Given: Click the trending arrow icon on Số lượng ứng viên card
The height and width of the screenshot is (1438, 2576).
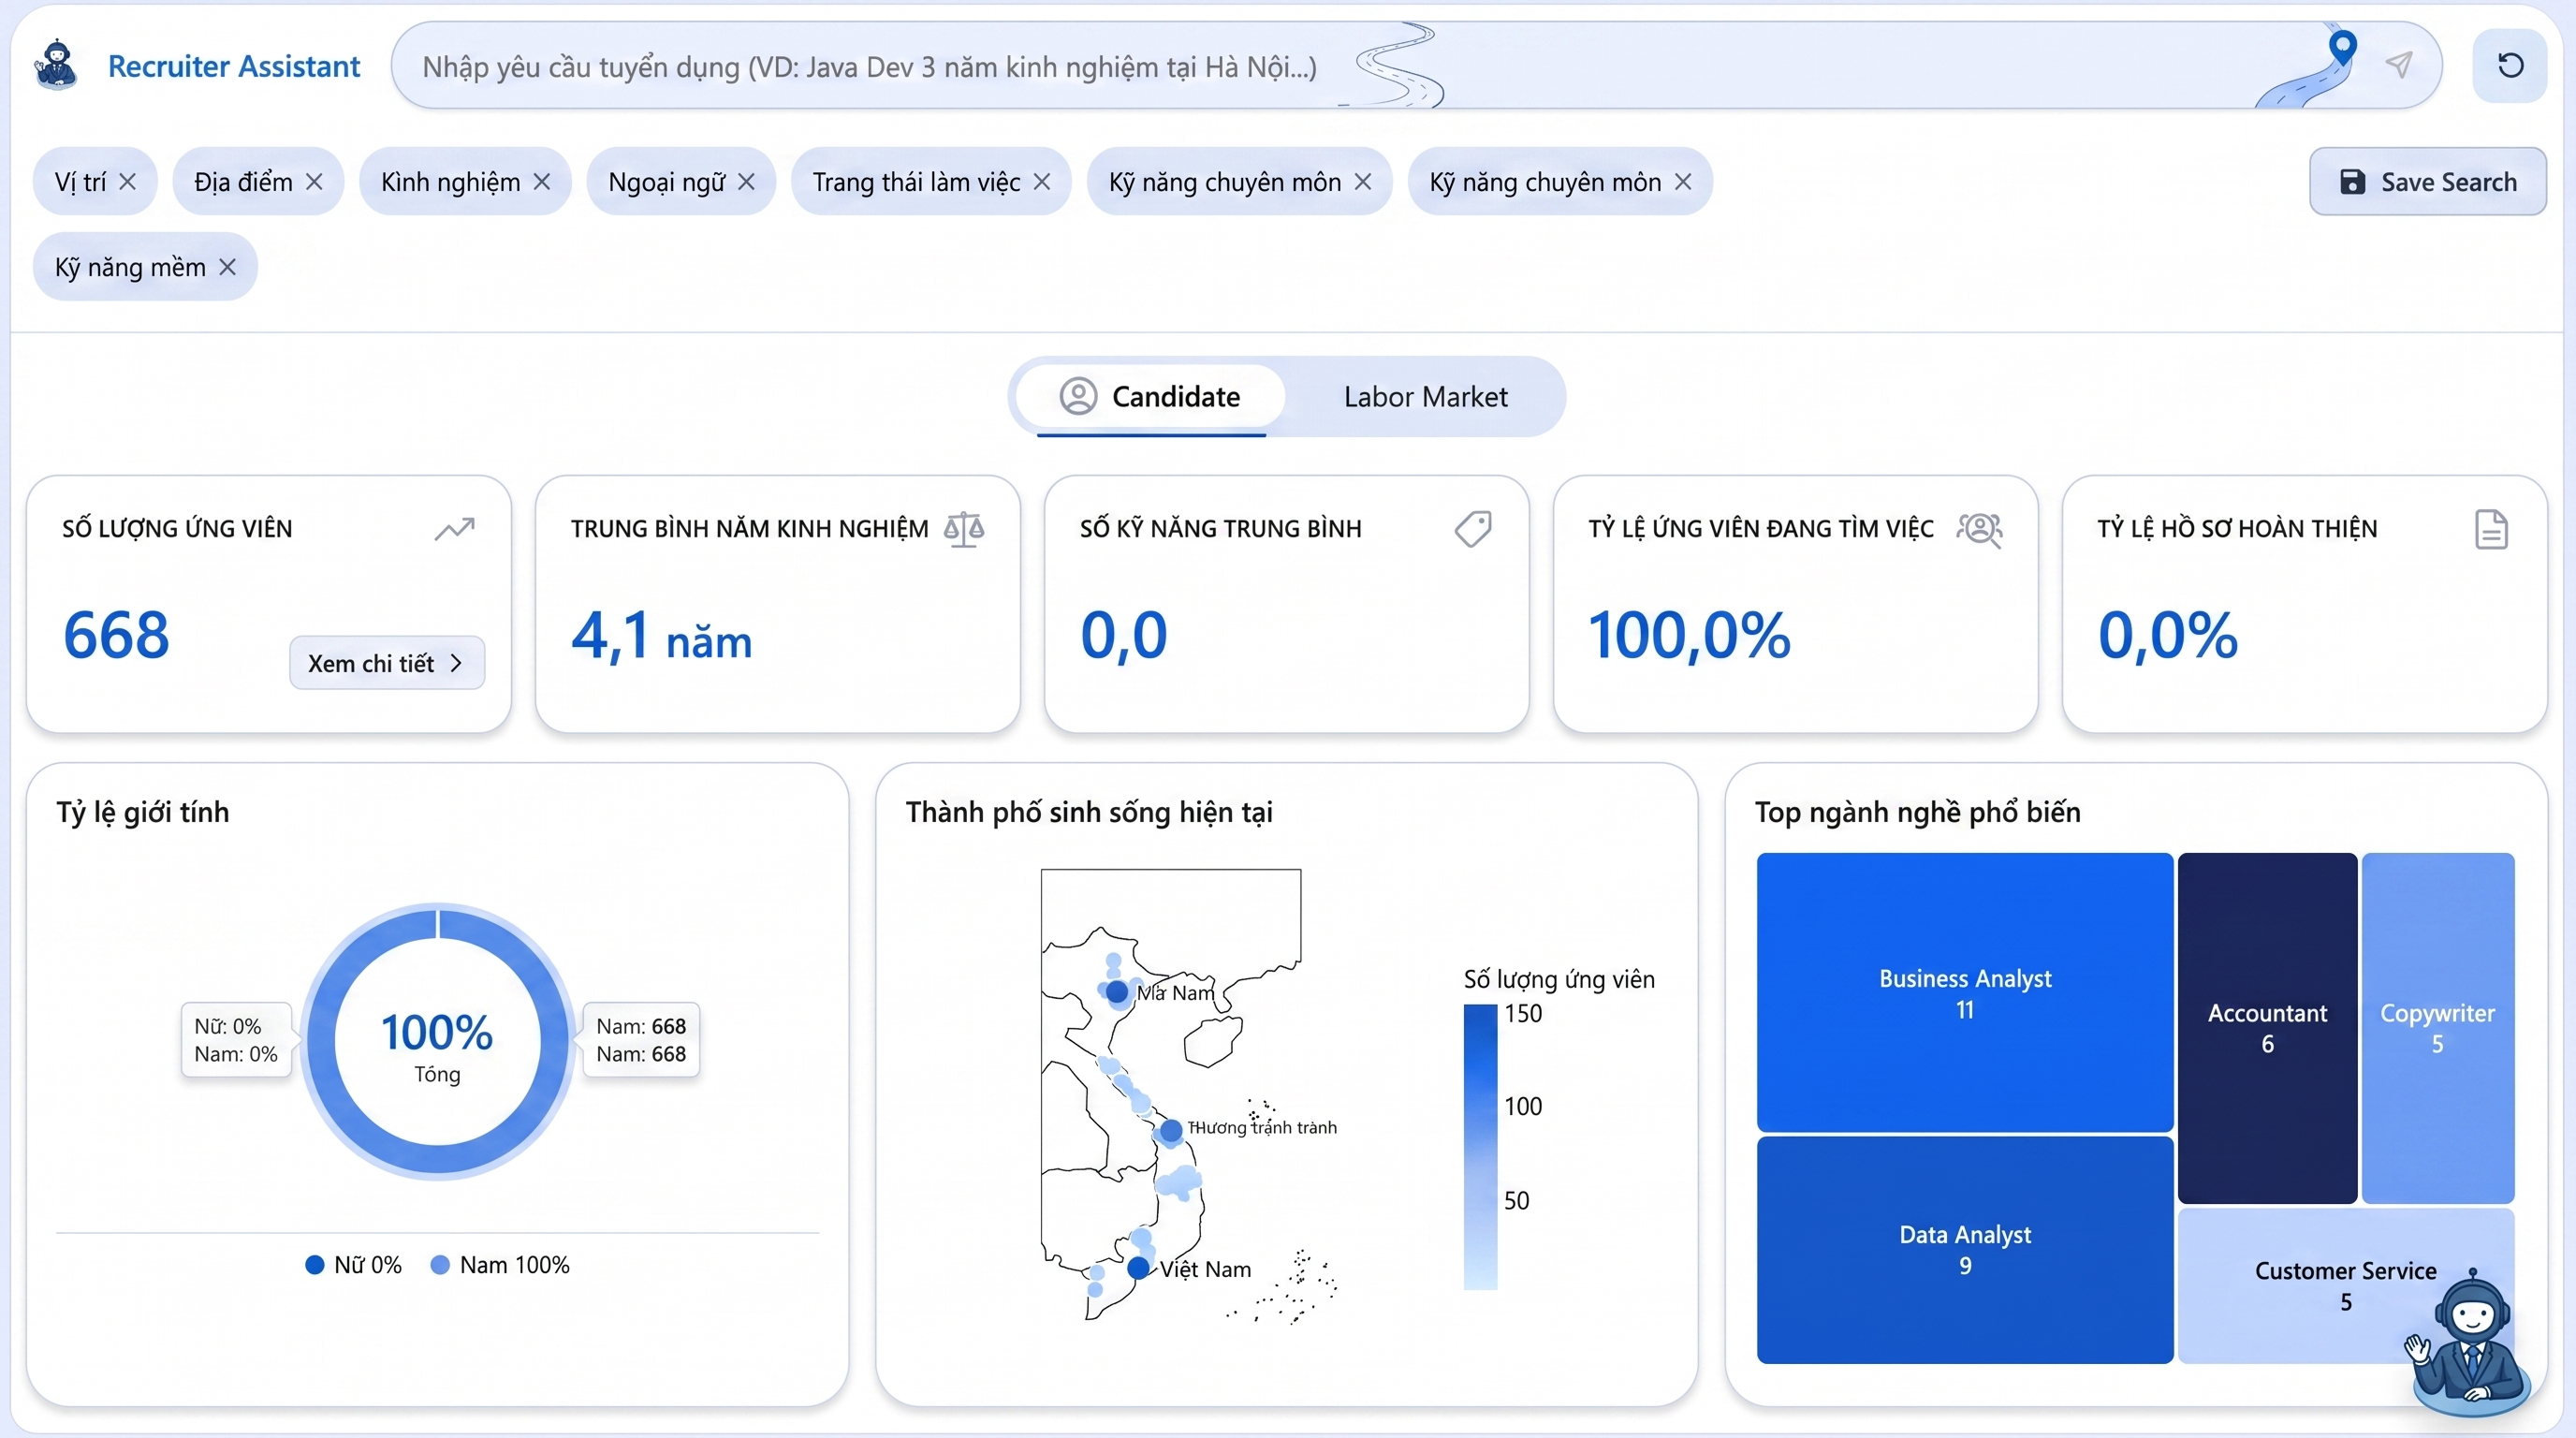Looking at the screenshot, I should (455, 528).
